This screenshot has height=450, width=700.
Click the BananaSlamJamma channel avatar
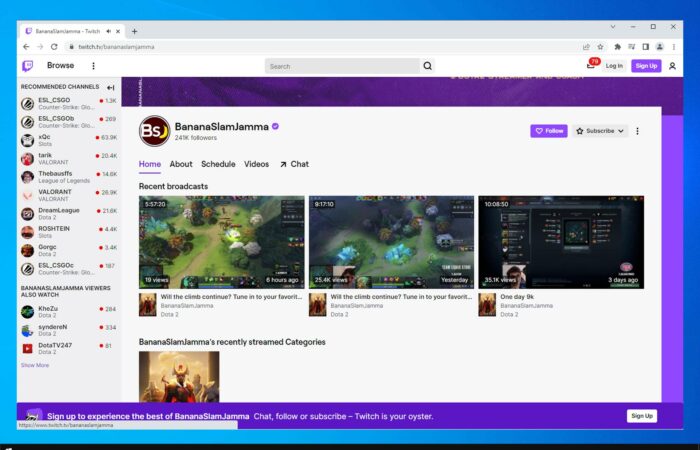pyautogui.click(x=154, y=131)
